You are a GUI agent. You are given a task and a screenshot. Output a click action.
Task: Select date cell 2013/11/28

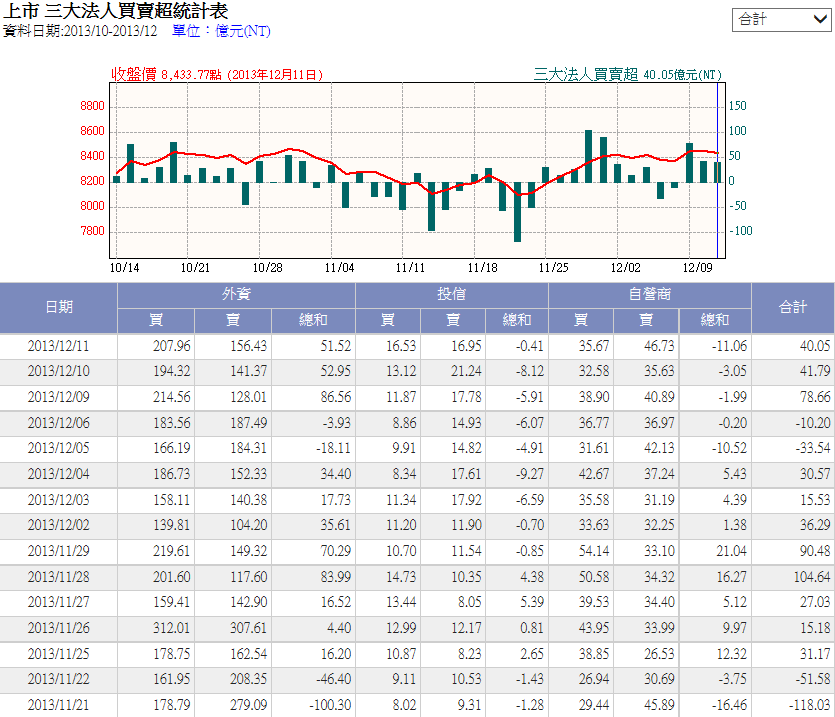(59, 577)
